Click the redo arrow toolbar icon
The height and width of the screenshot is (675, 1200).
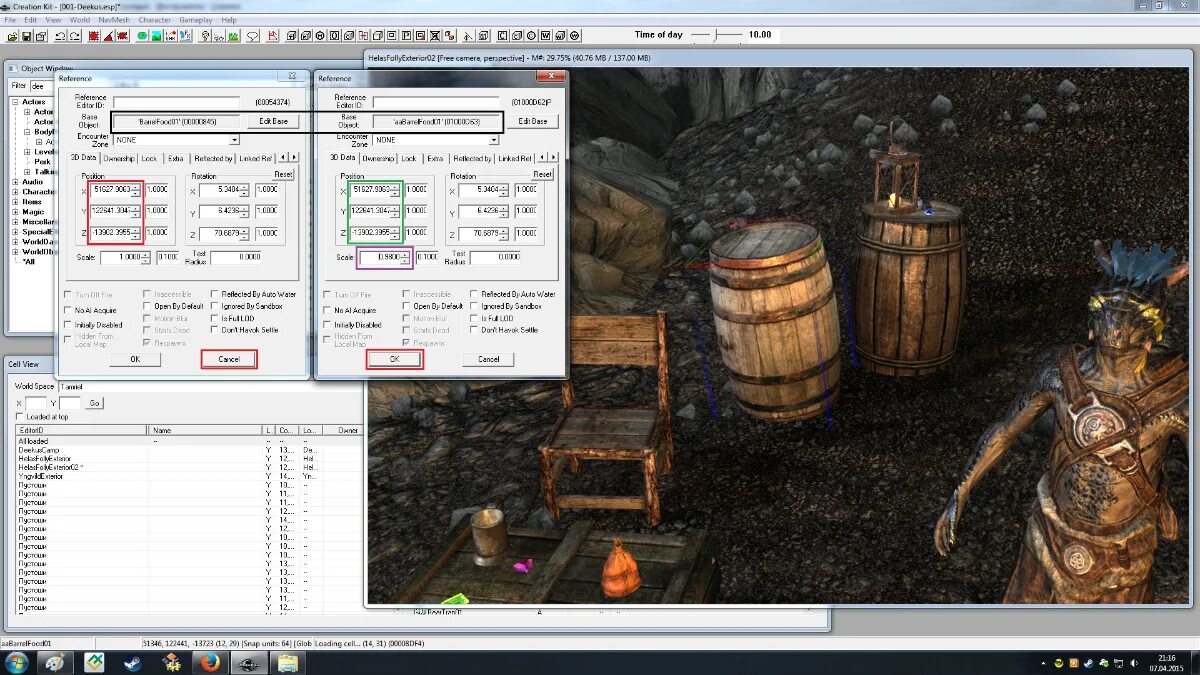(x=75, y=35)
